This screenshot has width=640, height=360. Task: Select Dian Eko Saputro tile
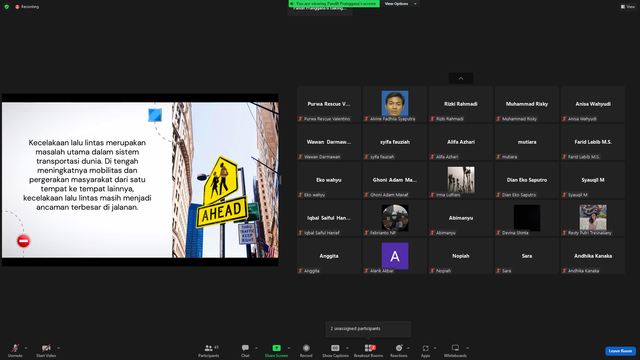(527, 180)
